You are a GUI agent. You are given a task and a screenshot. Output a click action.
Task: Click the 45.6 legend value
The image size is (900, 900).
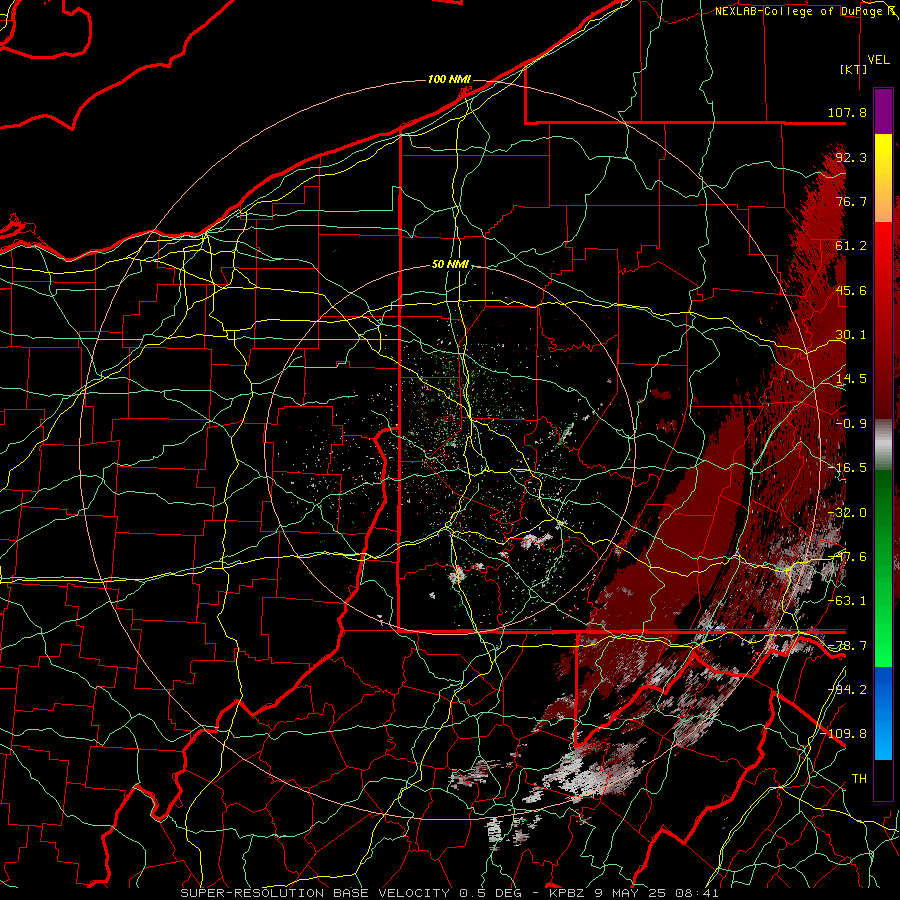point(851,290)
